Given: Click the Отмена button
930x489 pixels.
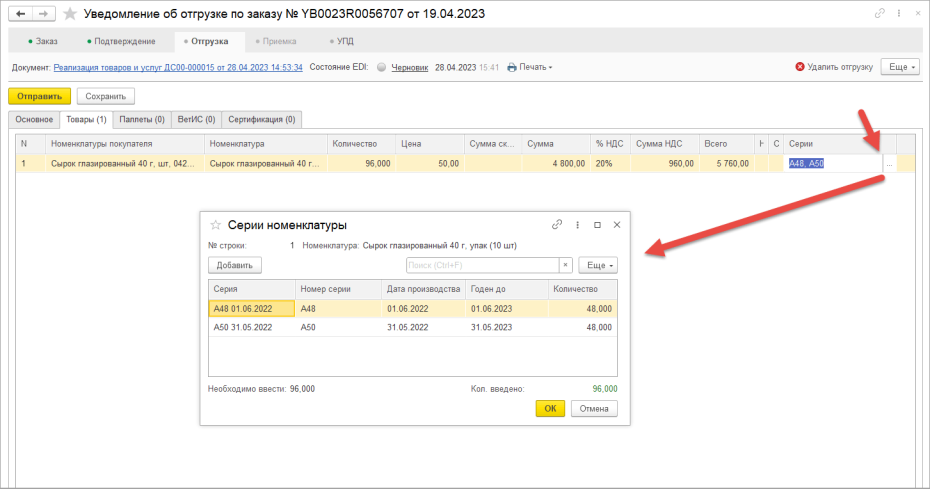Looking at the screenshot, I should pos(594,408).
